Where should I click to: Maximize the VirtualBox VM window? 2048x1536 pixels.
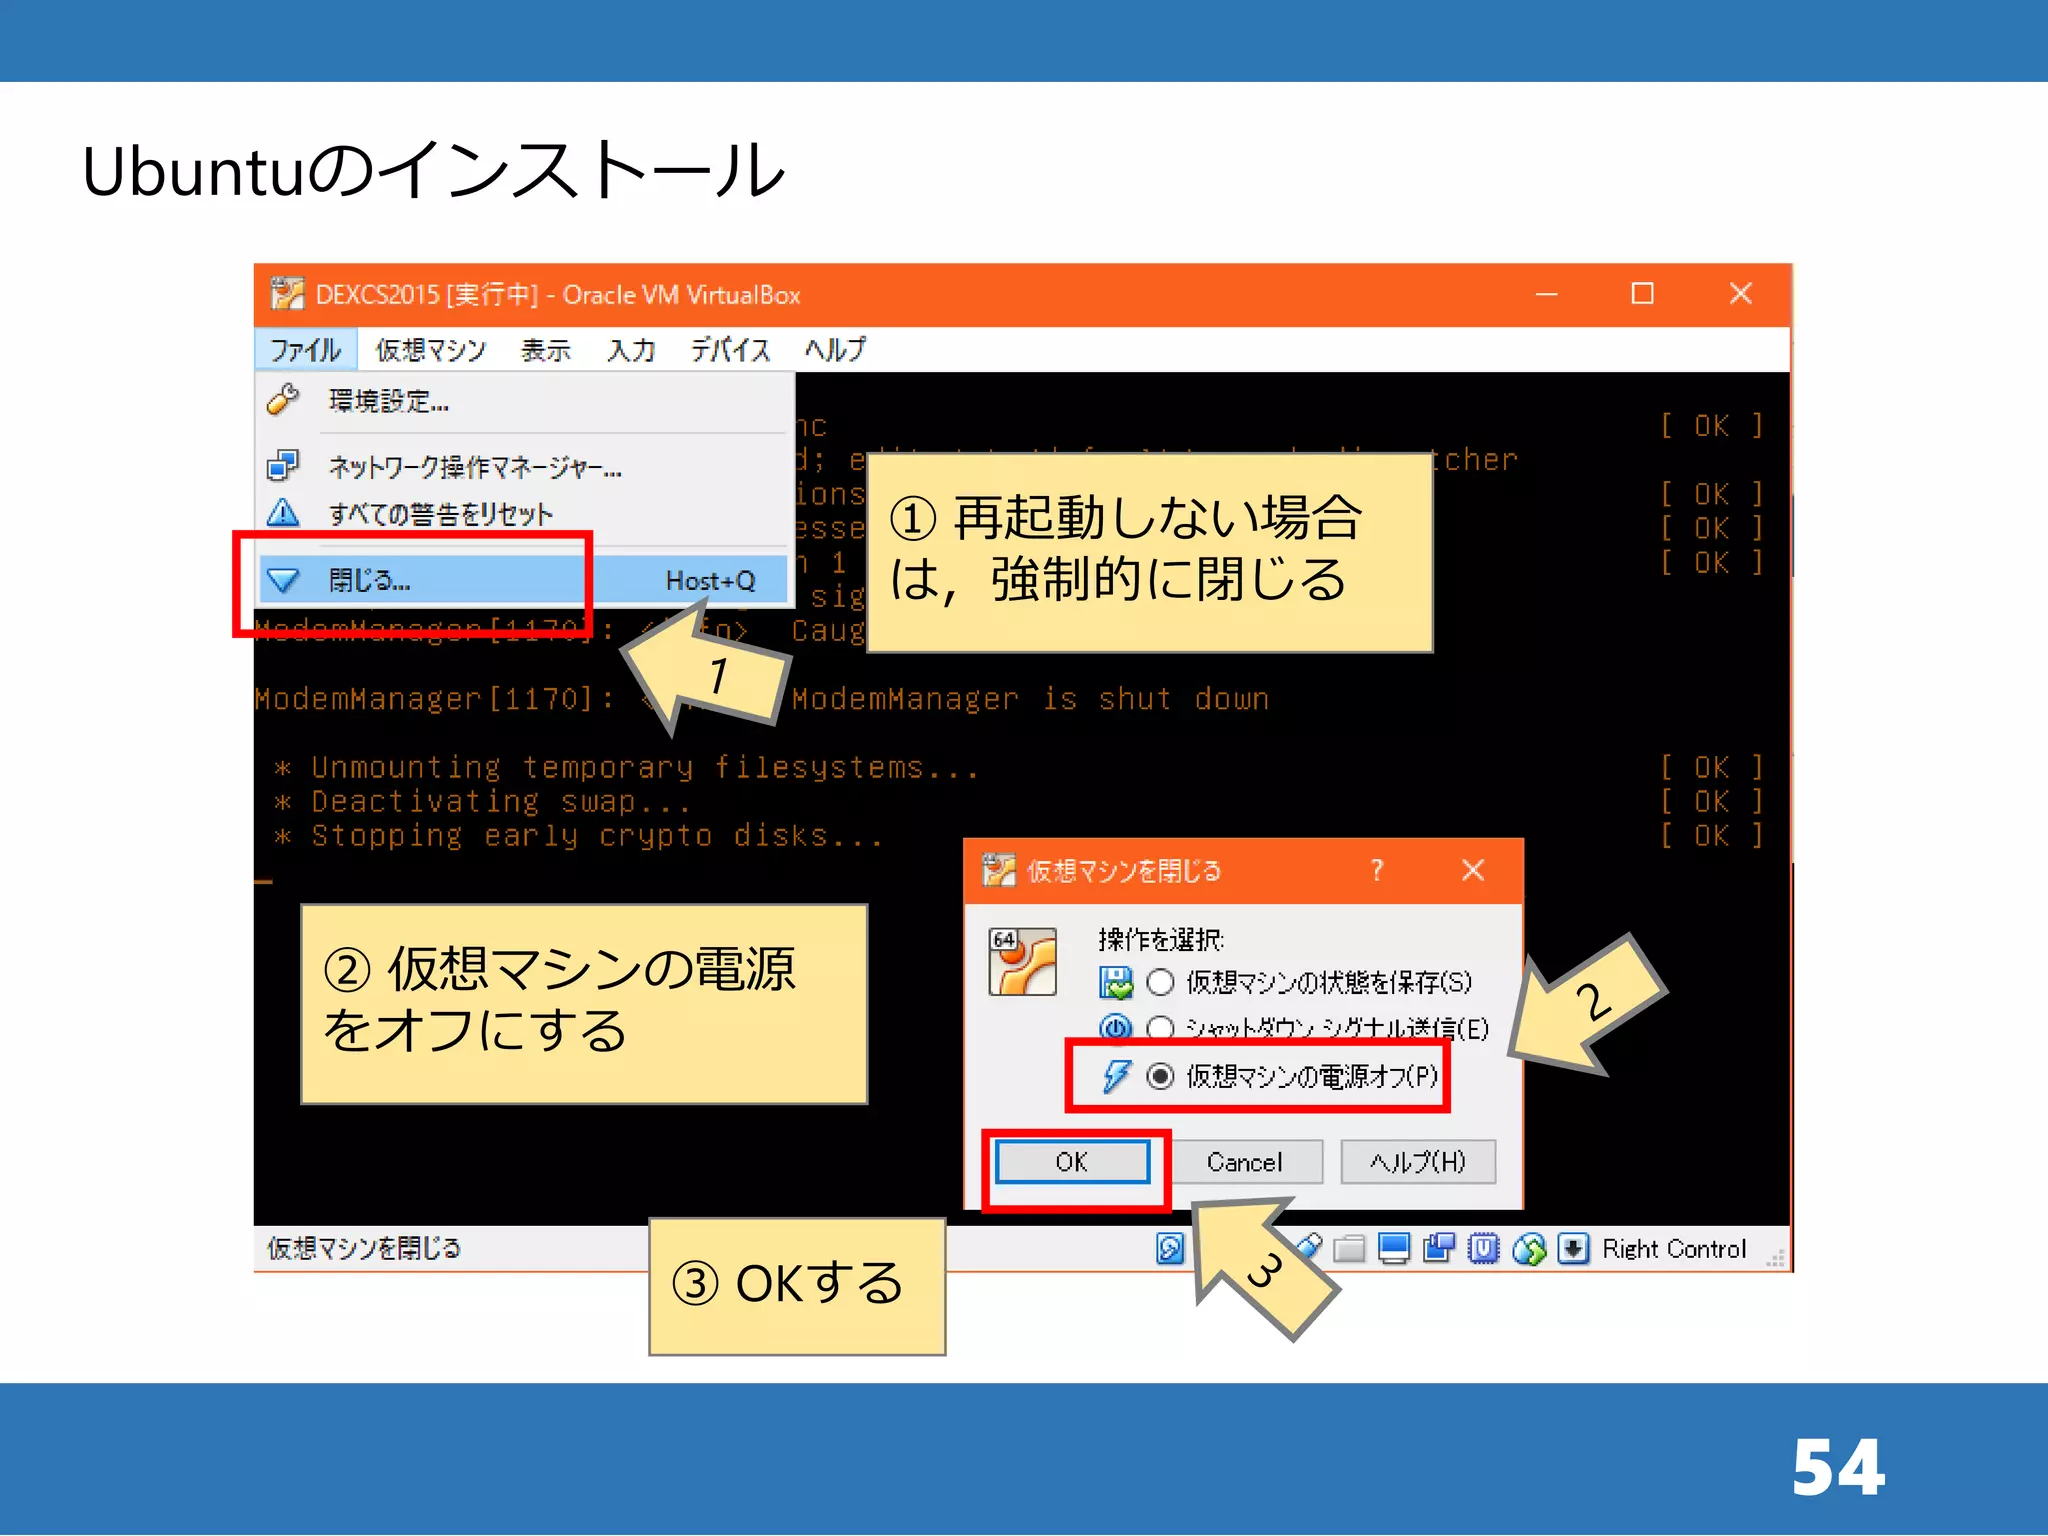pos(1643,294)
